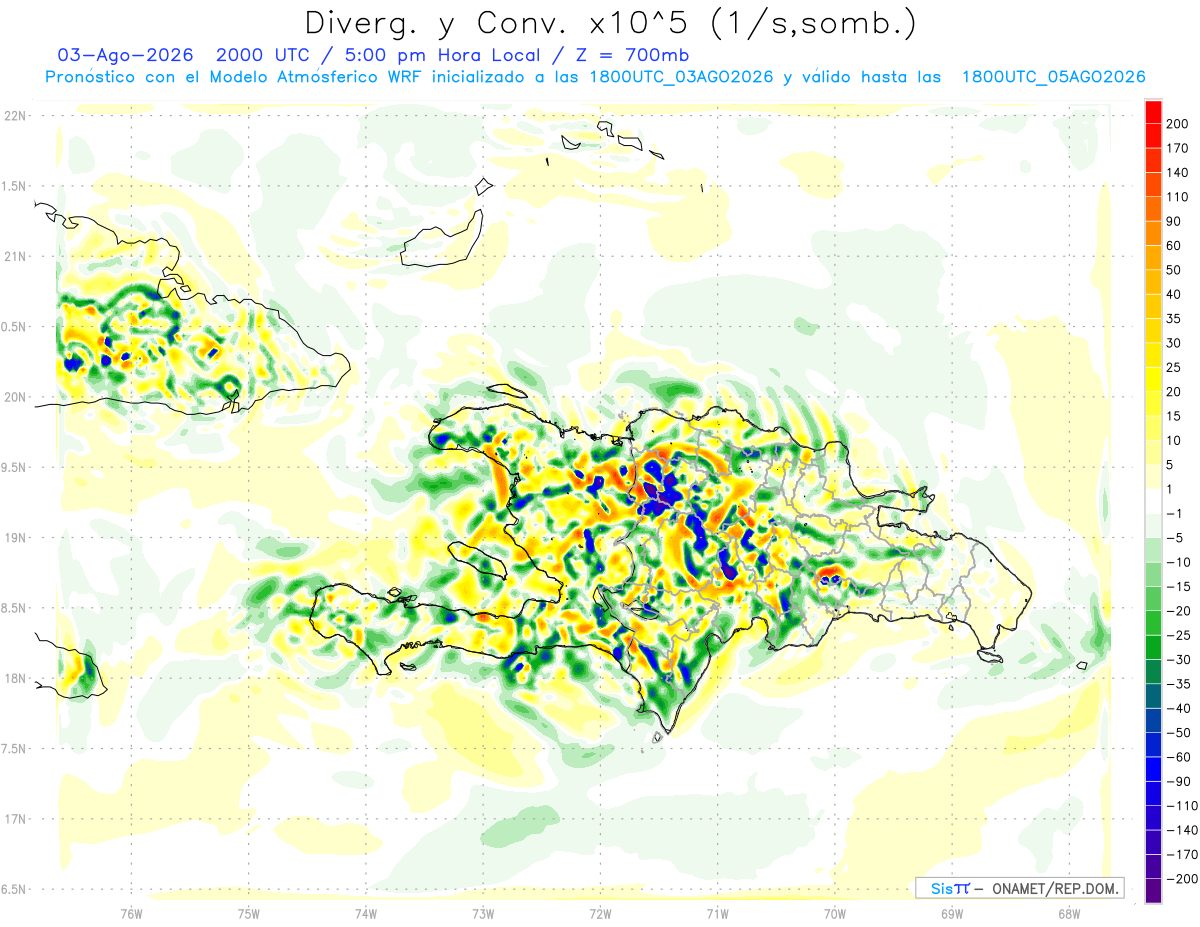This screenshot has height=927, width=1200.
Task: Pick the purple swatch below -200
Action: tap(1153, 891)
